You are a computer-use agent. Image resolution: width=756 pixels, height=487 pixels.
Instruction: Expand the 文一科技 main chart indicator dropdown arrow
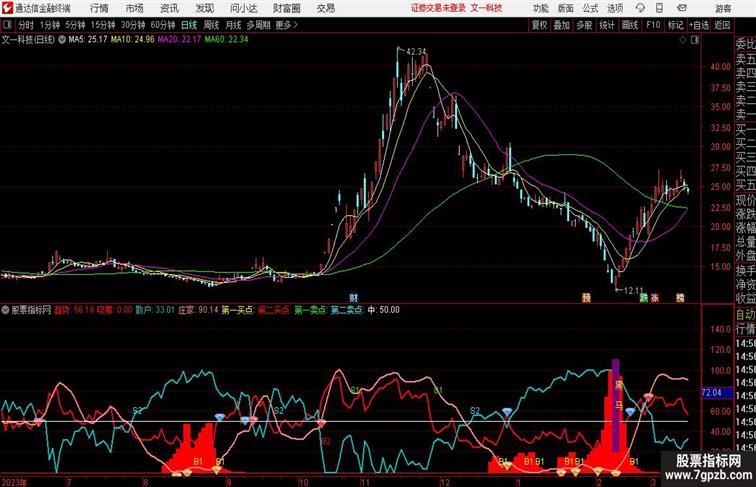62,40
